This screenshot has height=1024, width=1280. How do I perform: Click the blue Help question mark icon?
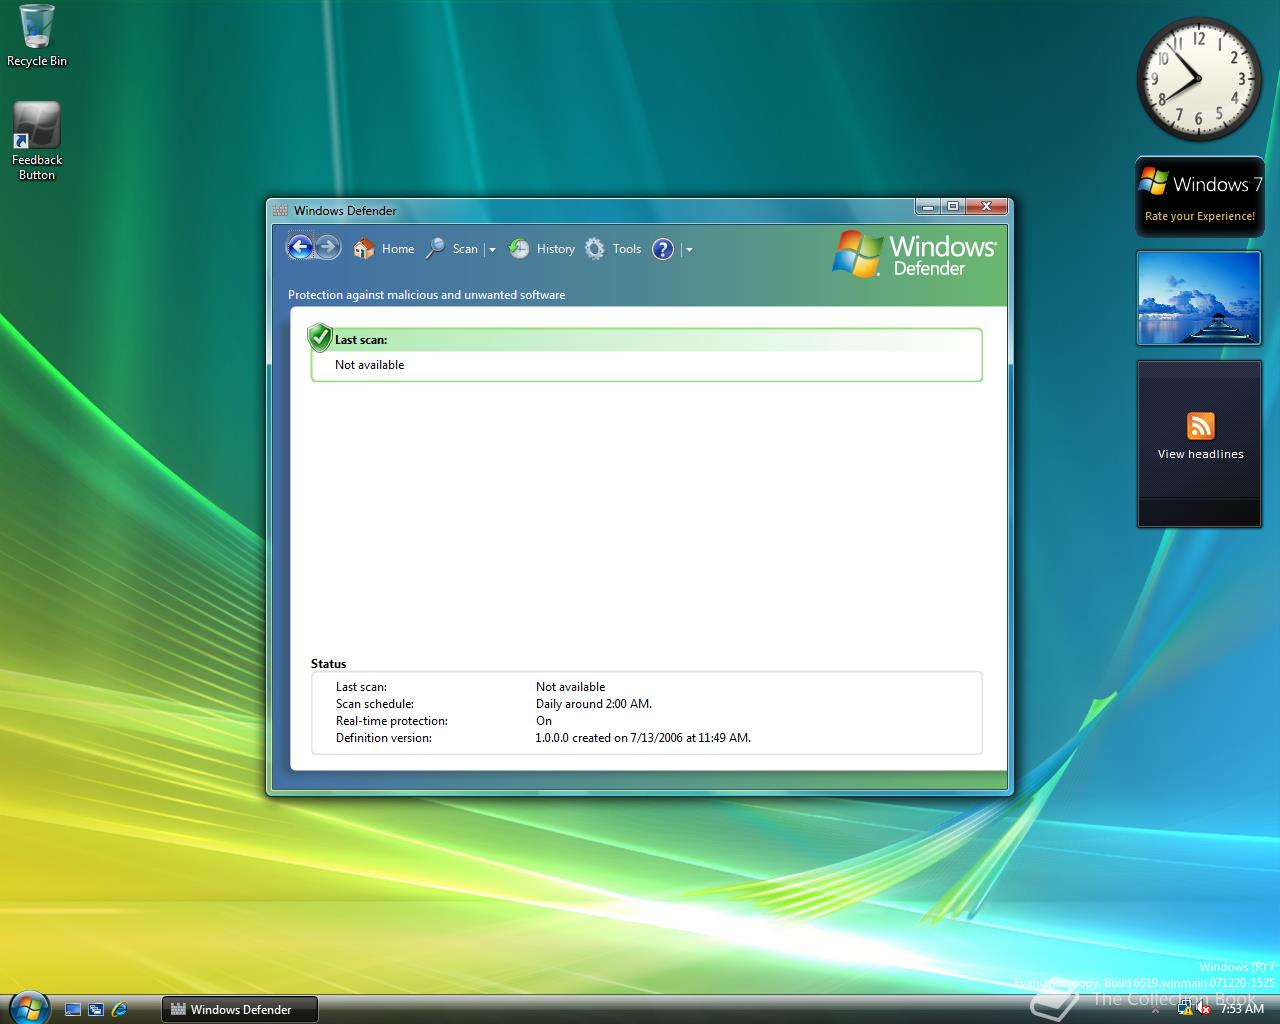coord(663,249)
